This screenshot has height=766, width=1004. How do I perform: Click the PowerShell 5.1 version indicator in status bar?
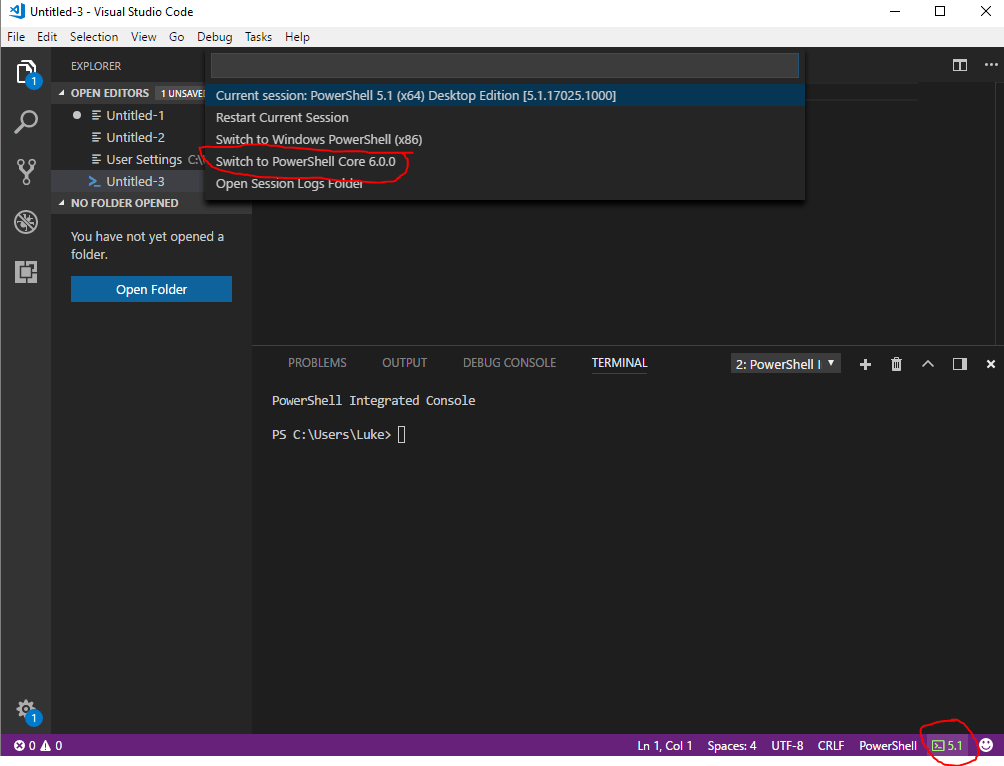tap(947, 746)
